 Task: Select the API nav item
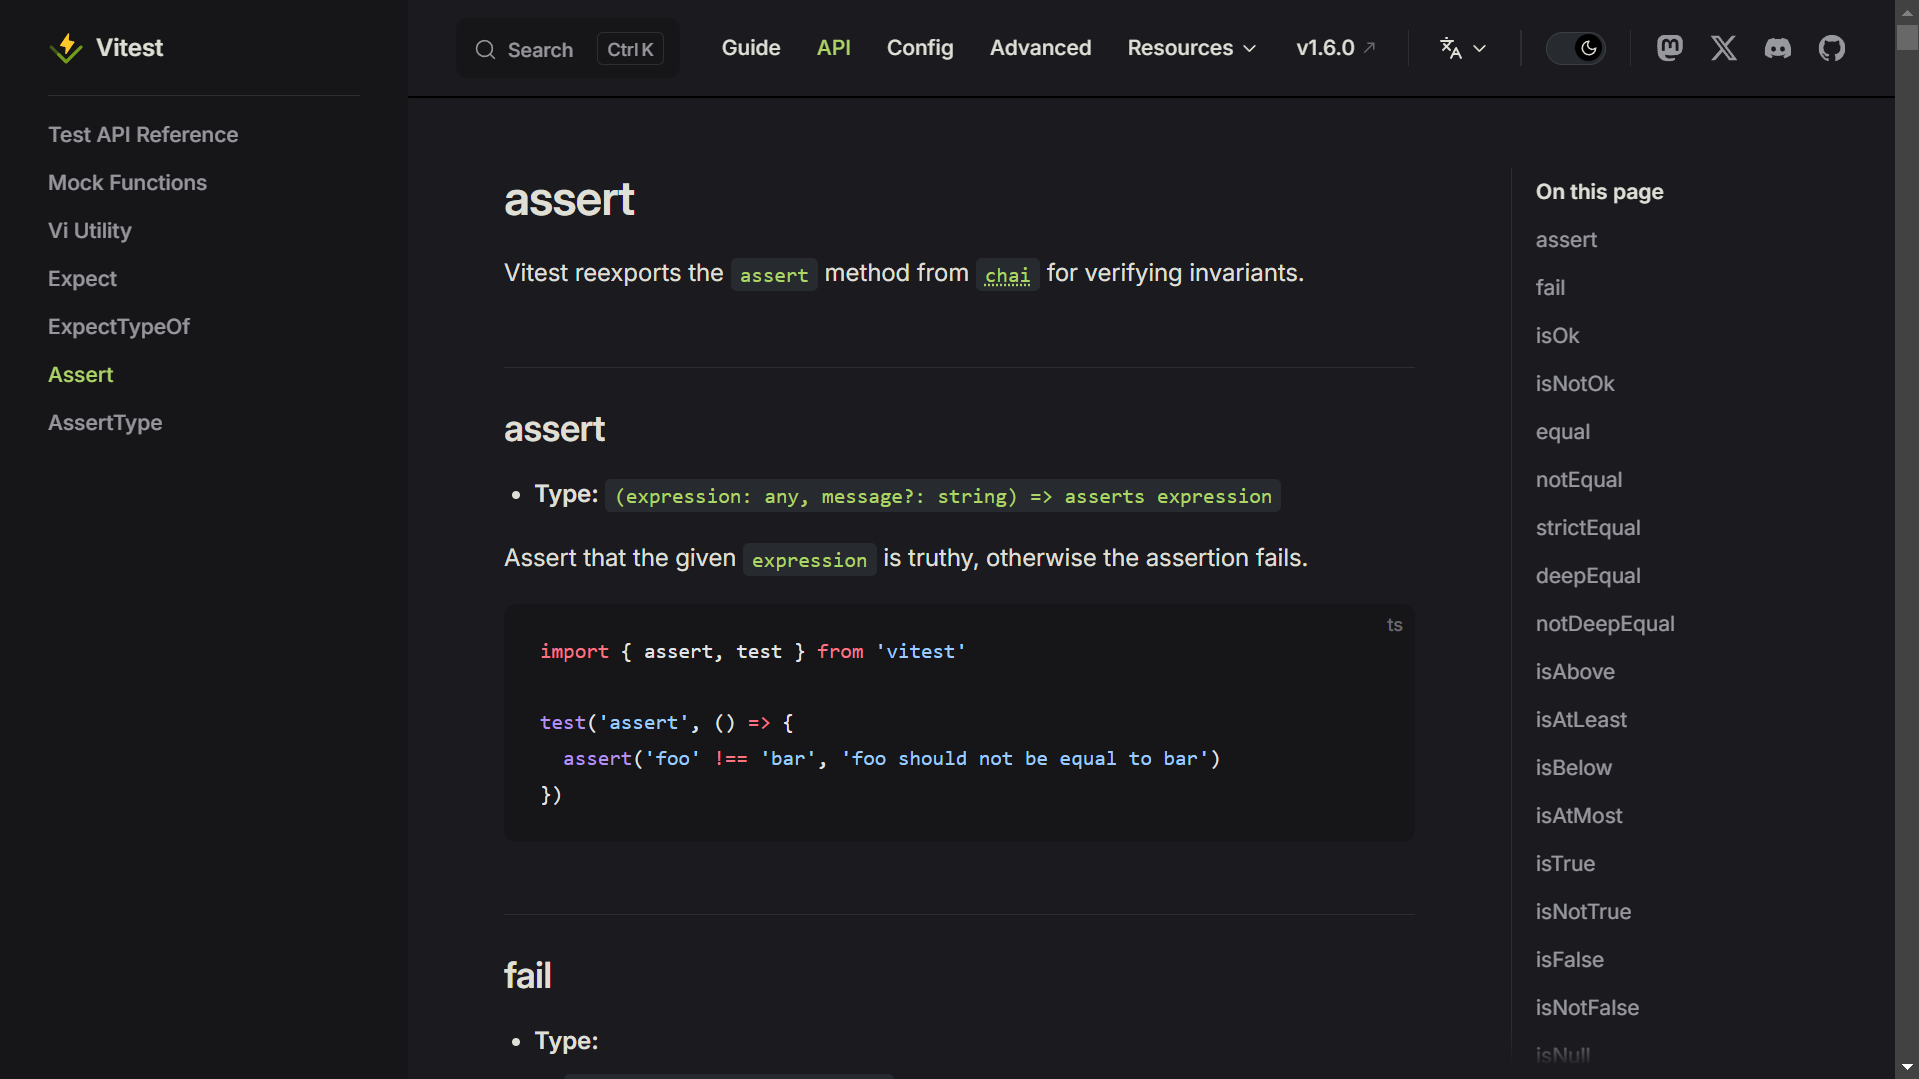833,48
